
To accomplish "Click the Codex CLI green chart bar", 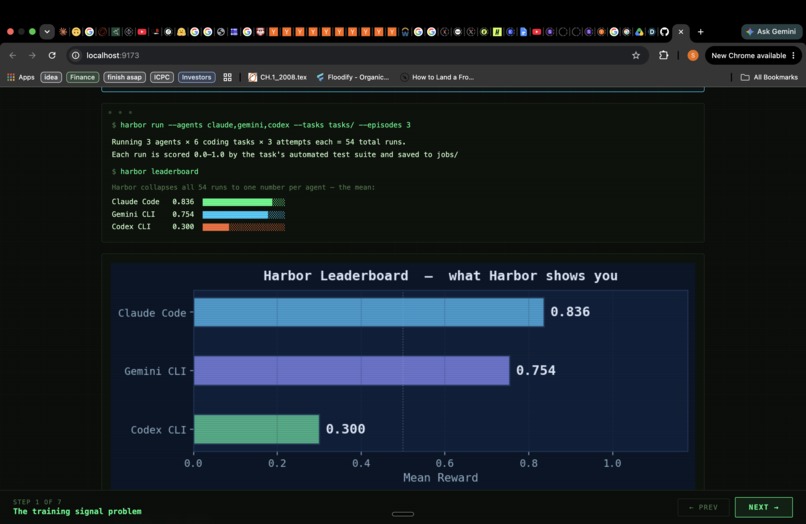I will coord(257,429).
